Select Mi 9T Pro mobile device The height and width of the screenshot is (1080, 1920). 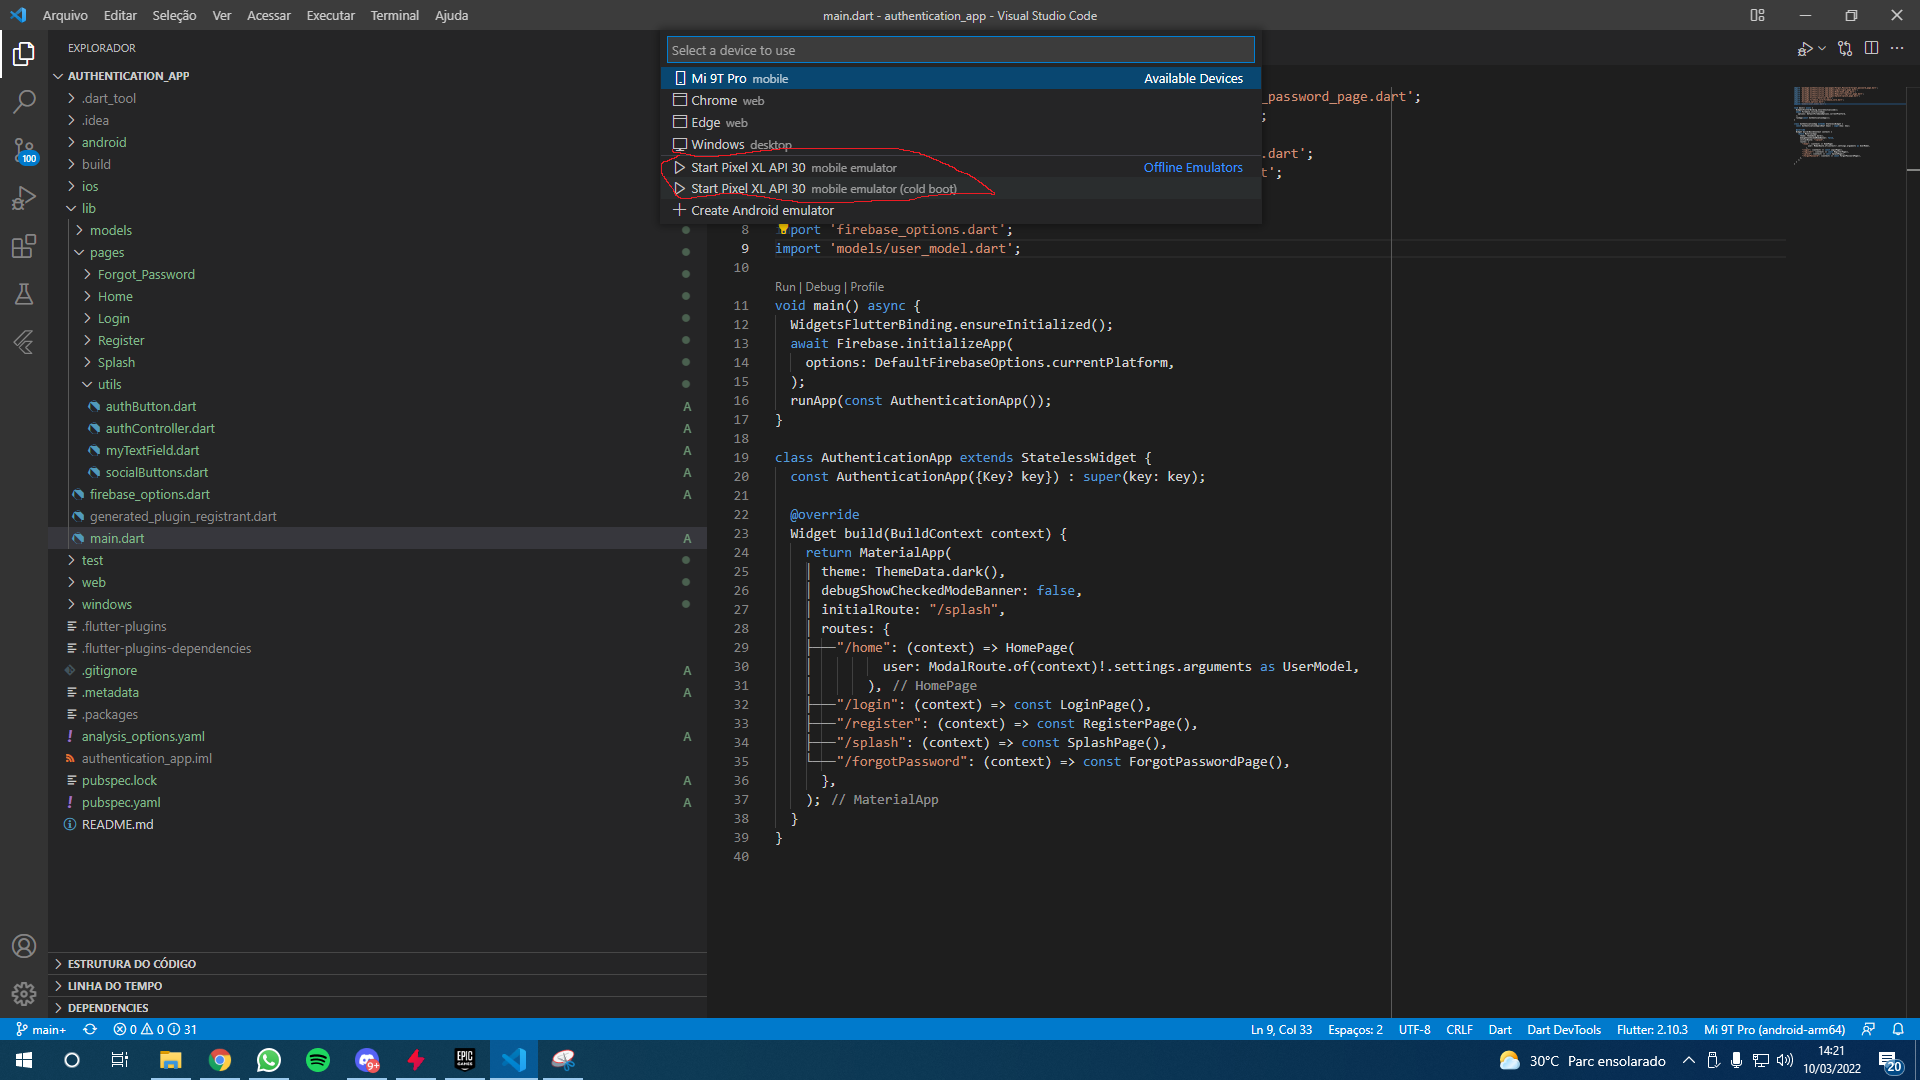click(x=738, y=76)
